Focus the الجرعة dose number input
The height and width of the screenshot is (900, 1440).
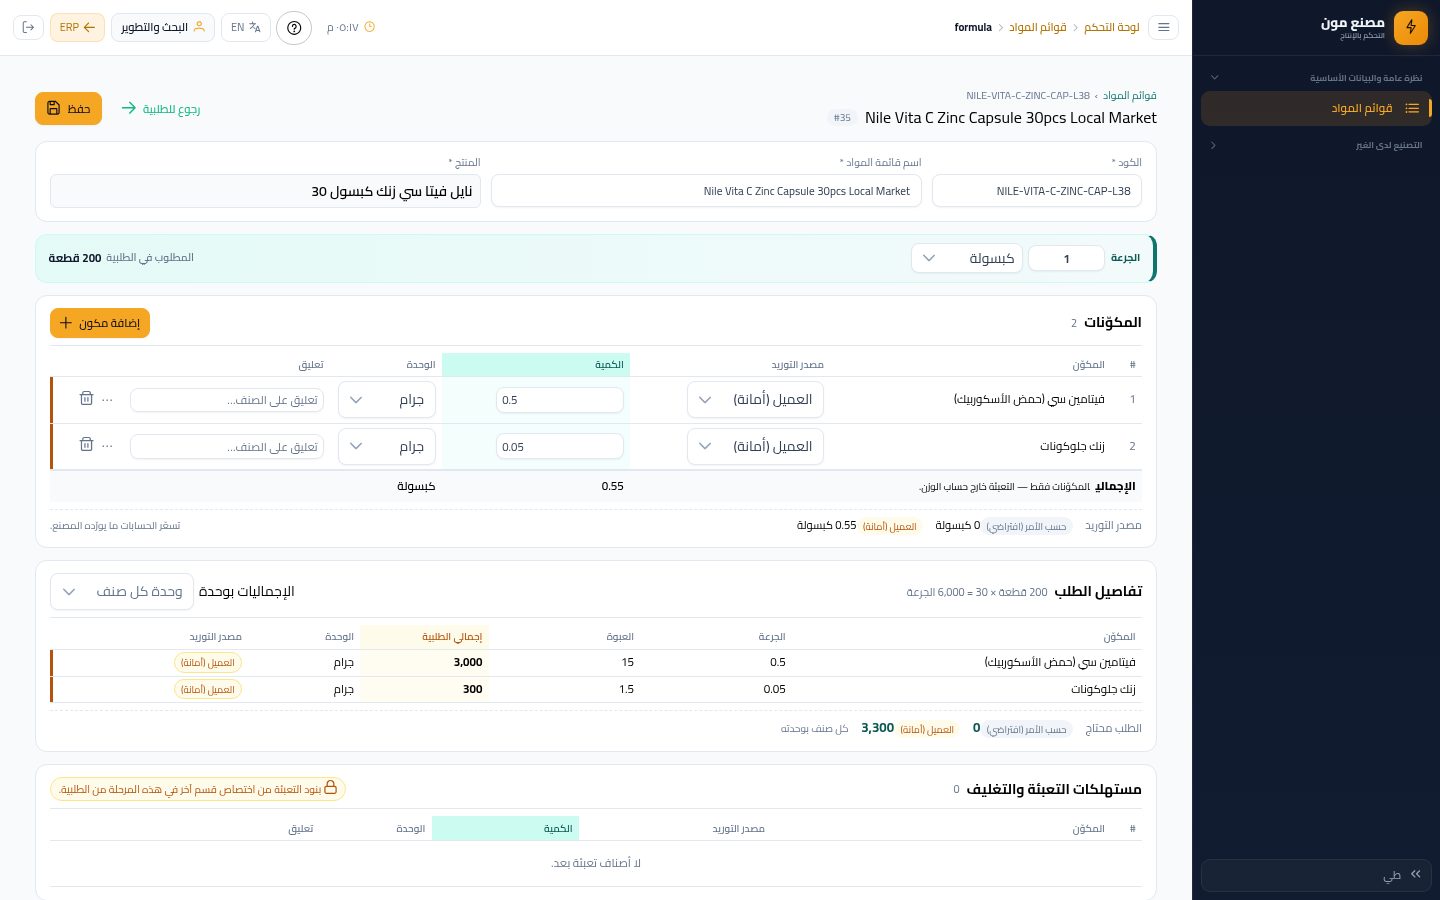[x=1066, y=258]
